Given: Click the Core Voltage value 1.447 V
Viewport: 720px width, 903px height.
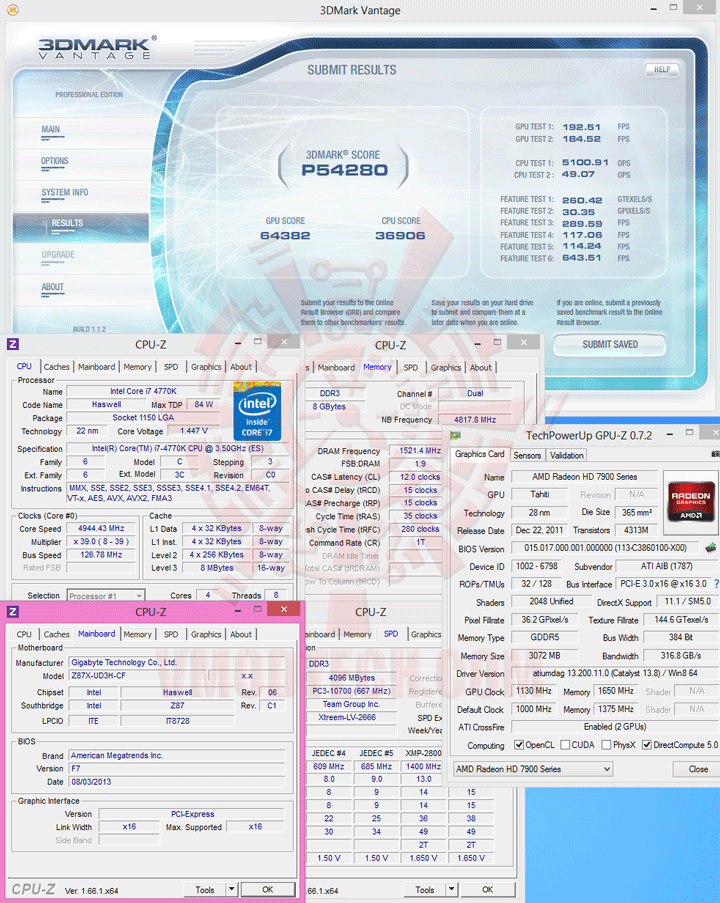Looking at the screenshot, I should 194,431.
